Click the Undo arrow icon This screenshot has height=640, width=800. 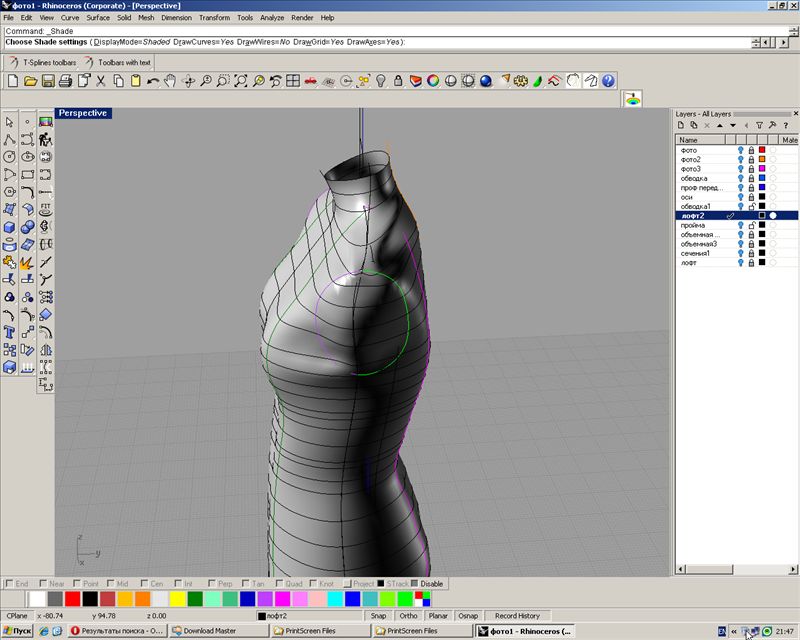click(x=153, y=80)
